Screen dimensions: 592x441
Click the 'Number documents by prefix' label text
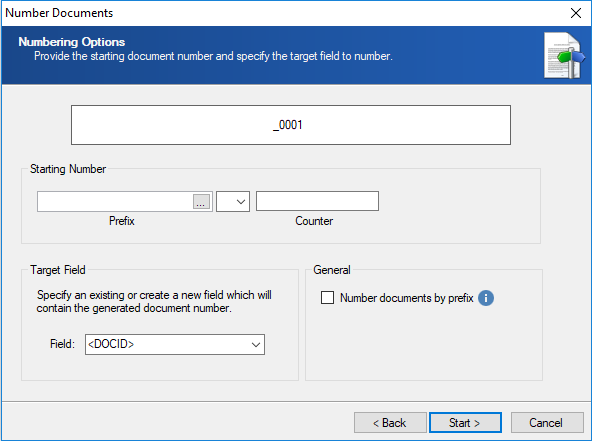tap(406, 298)
